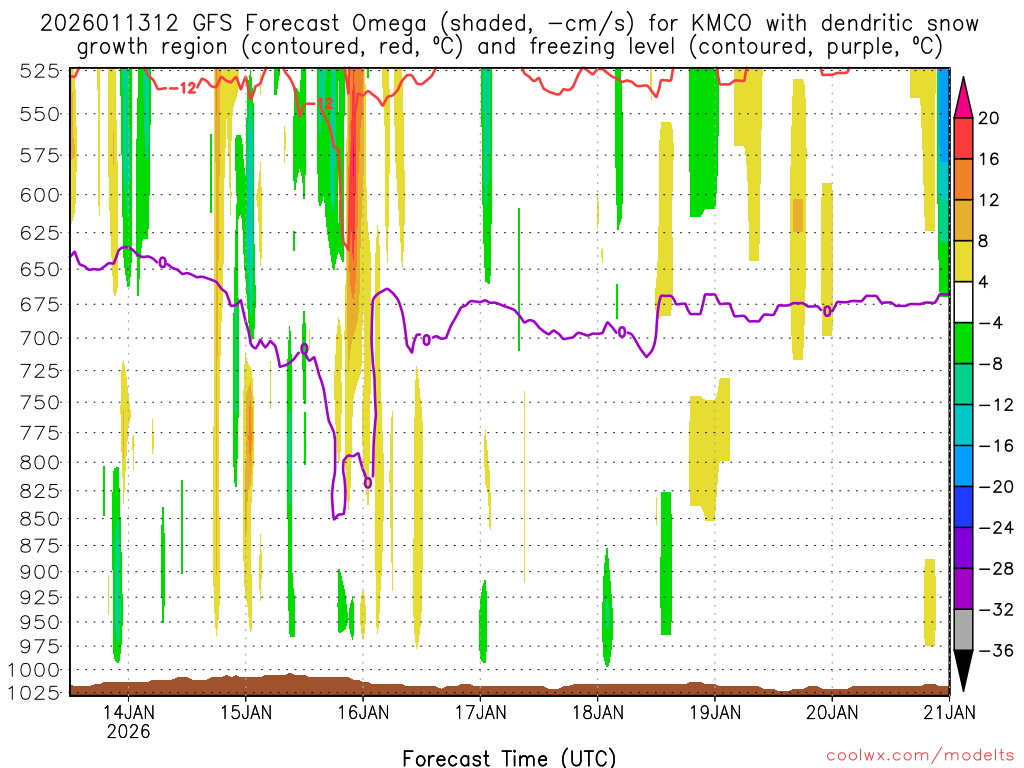
Task: Click the 900 pressure level label
Action: coord(39,572)
